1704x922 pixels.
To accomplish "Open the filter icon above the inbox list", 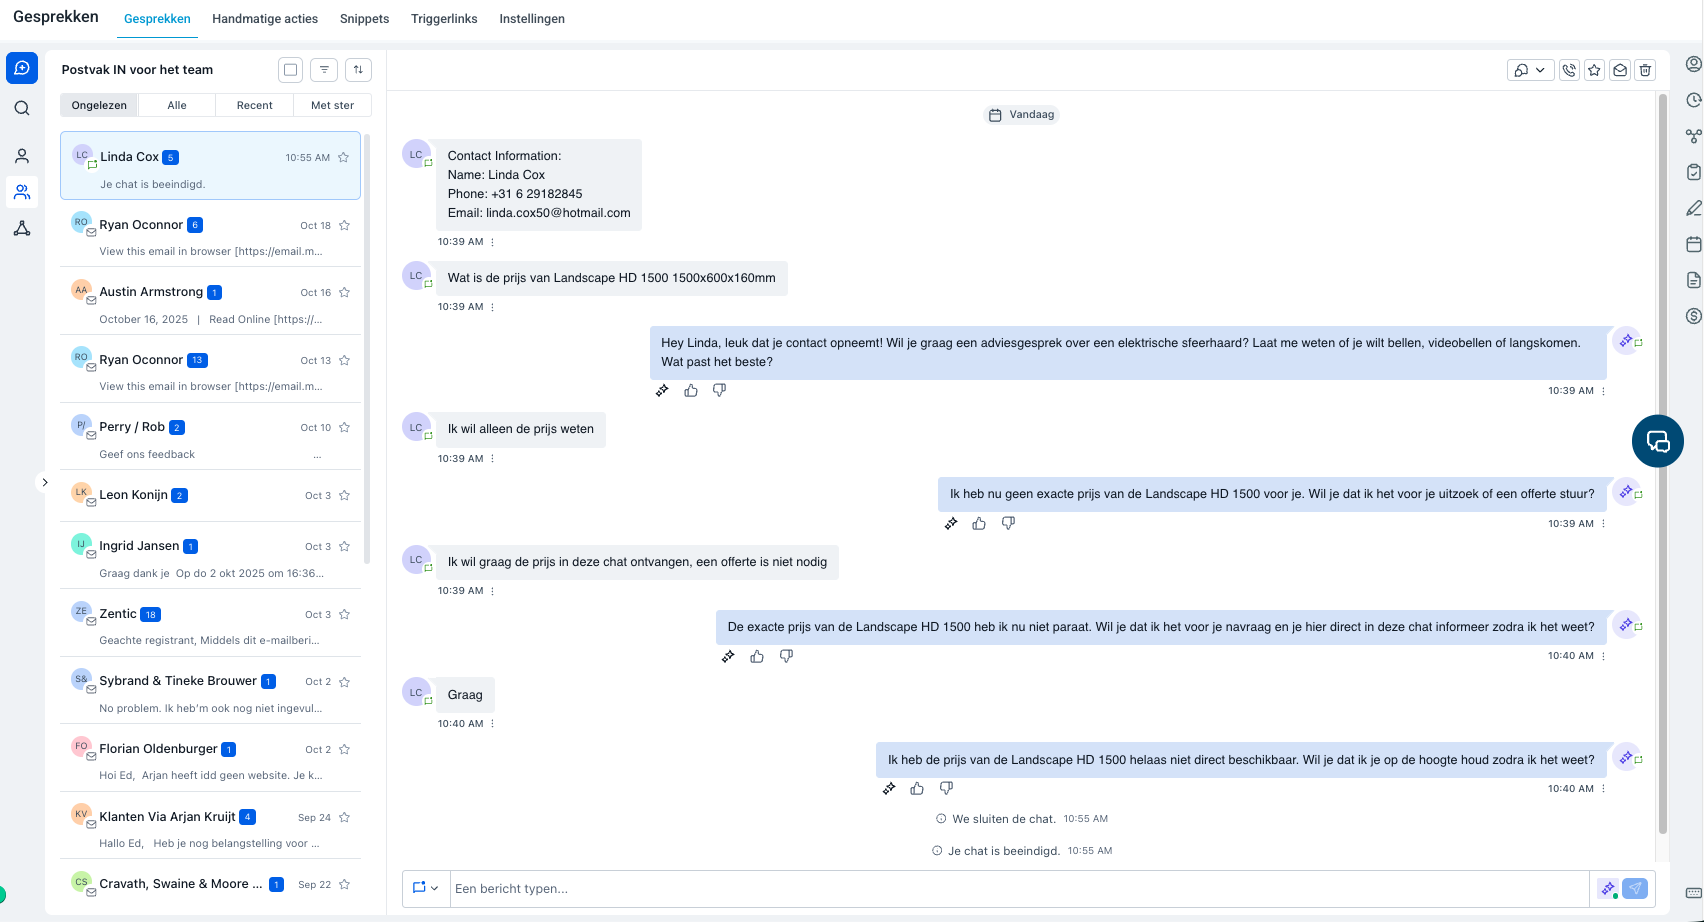I will (324, 70).
